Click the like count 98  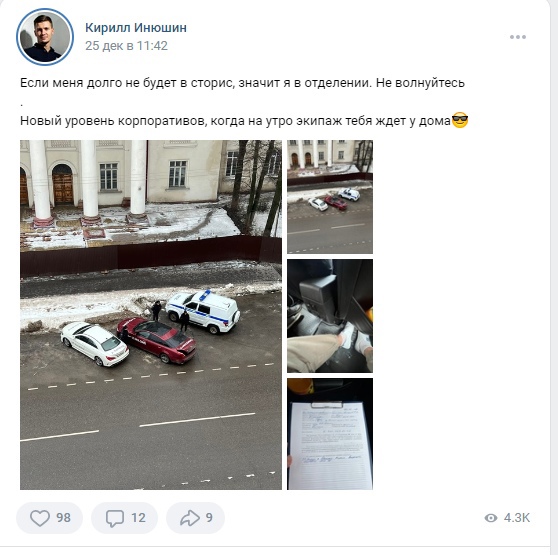[x=63, y=518]
